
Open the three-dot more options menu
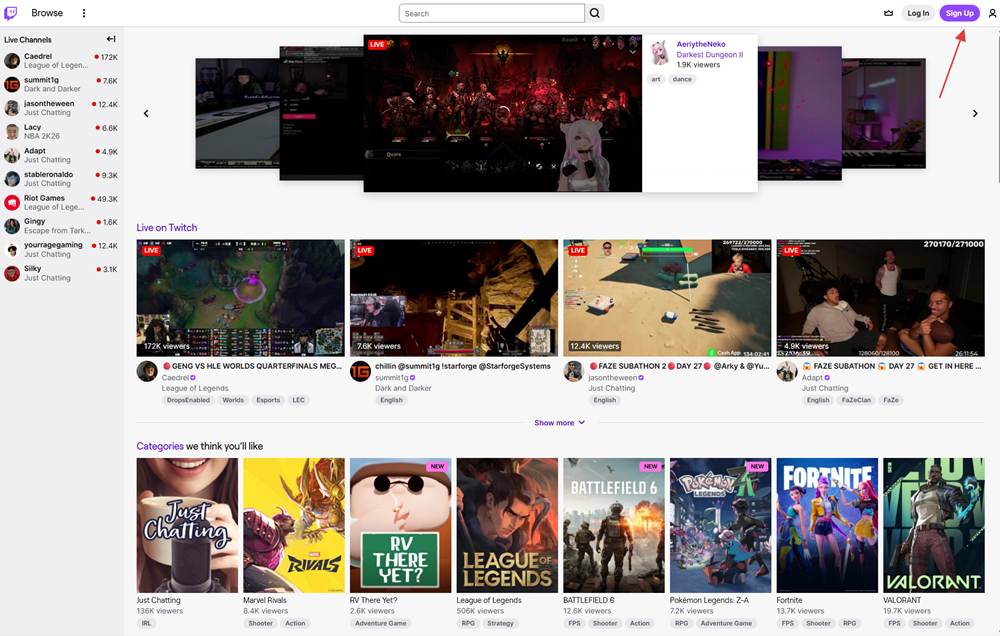84,12
